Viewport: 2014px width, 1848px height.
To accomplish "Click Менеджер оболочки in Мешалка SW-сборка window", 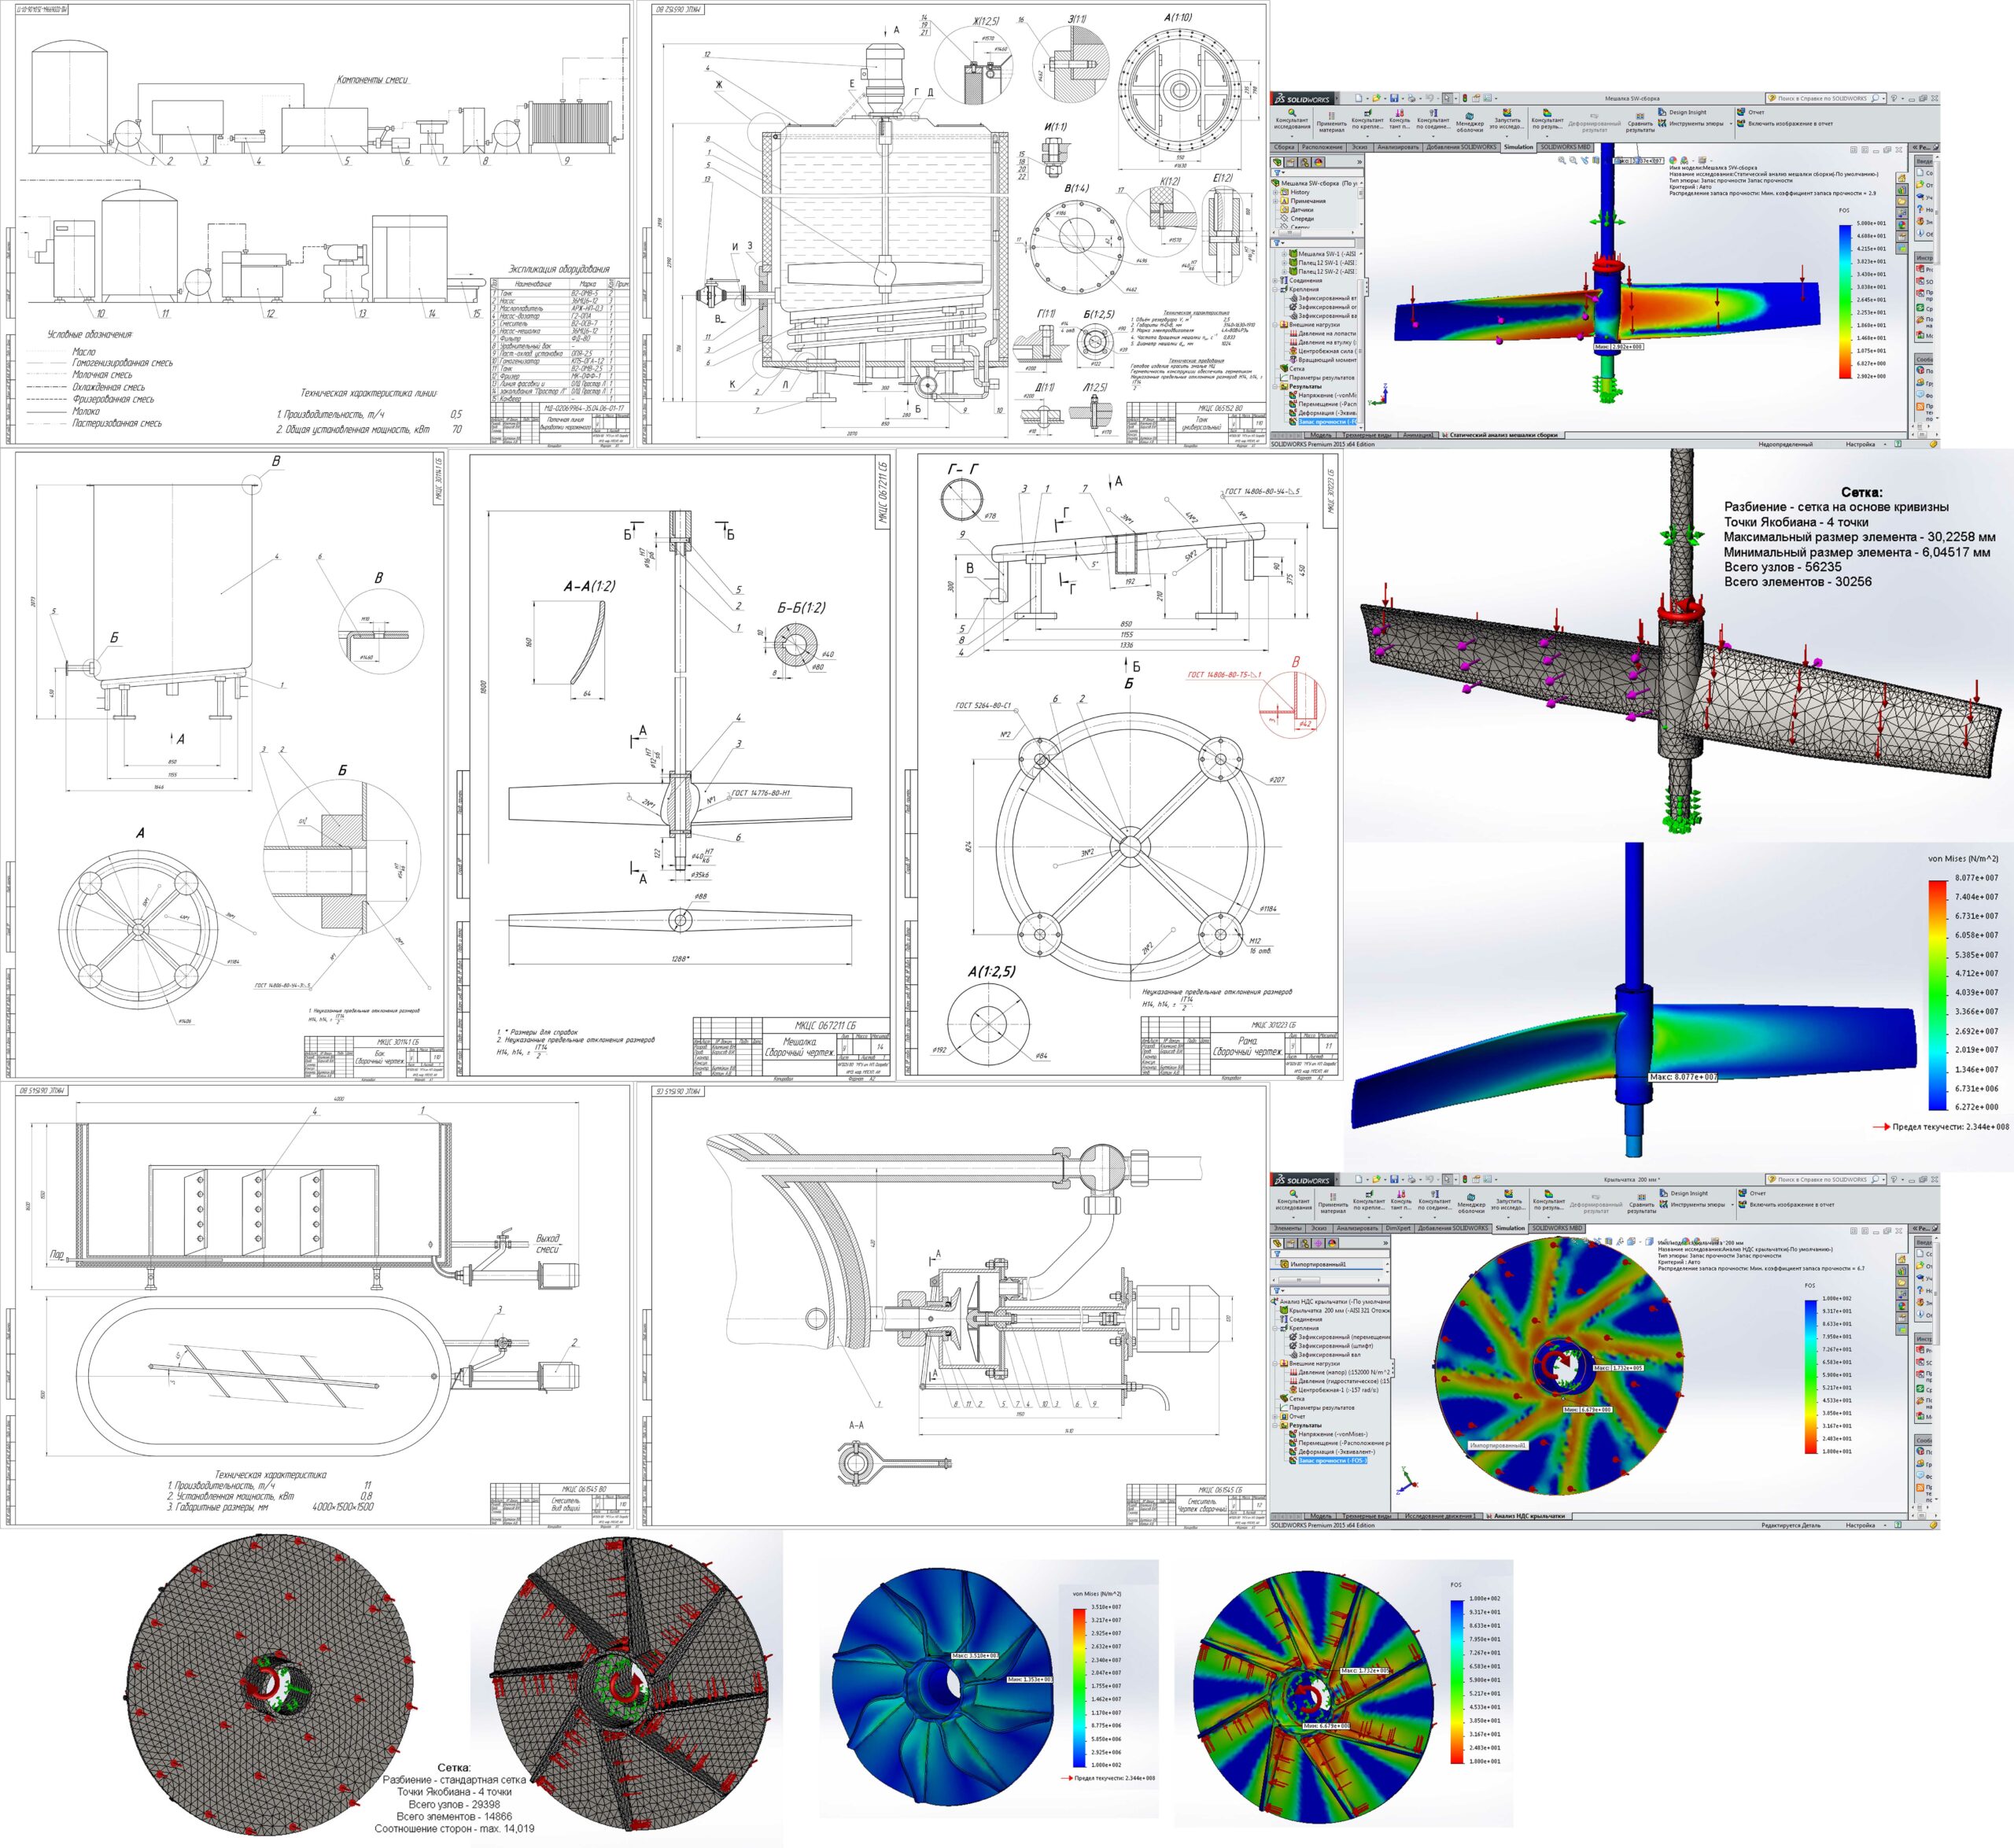I will (x=1470, y=122).
